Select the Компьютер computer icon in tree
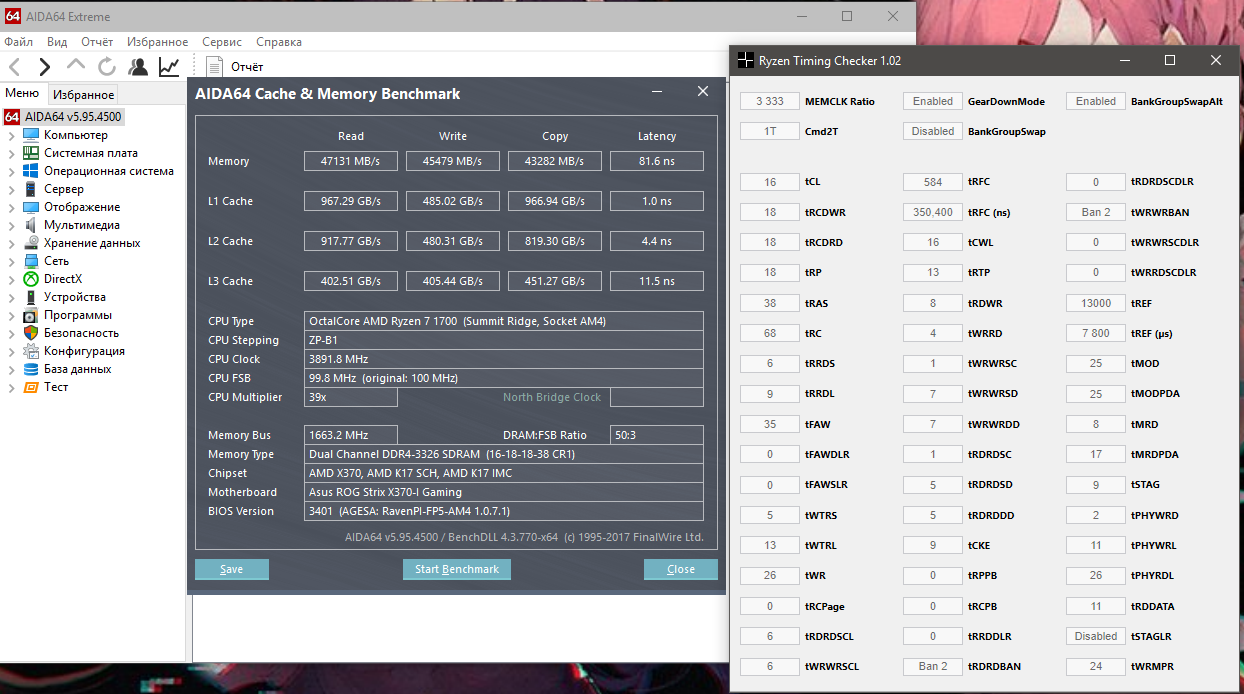The height and width of the screenshot is (694, 1244). pos(31,135)
